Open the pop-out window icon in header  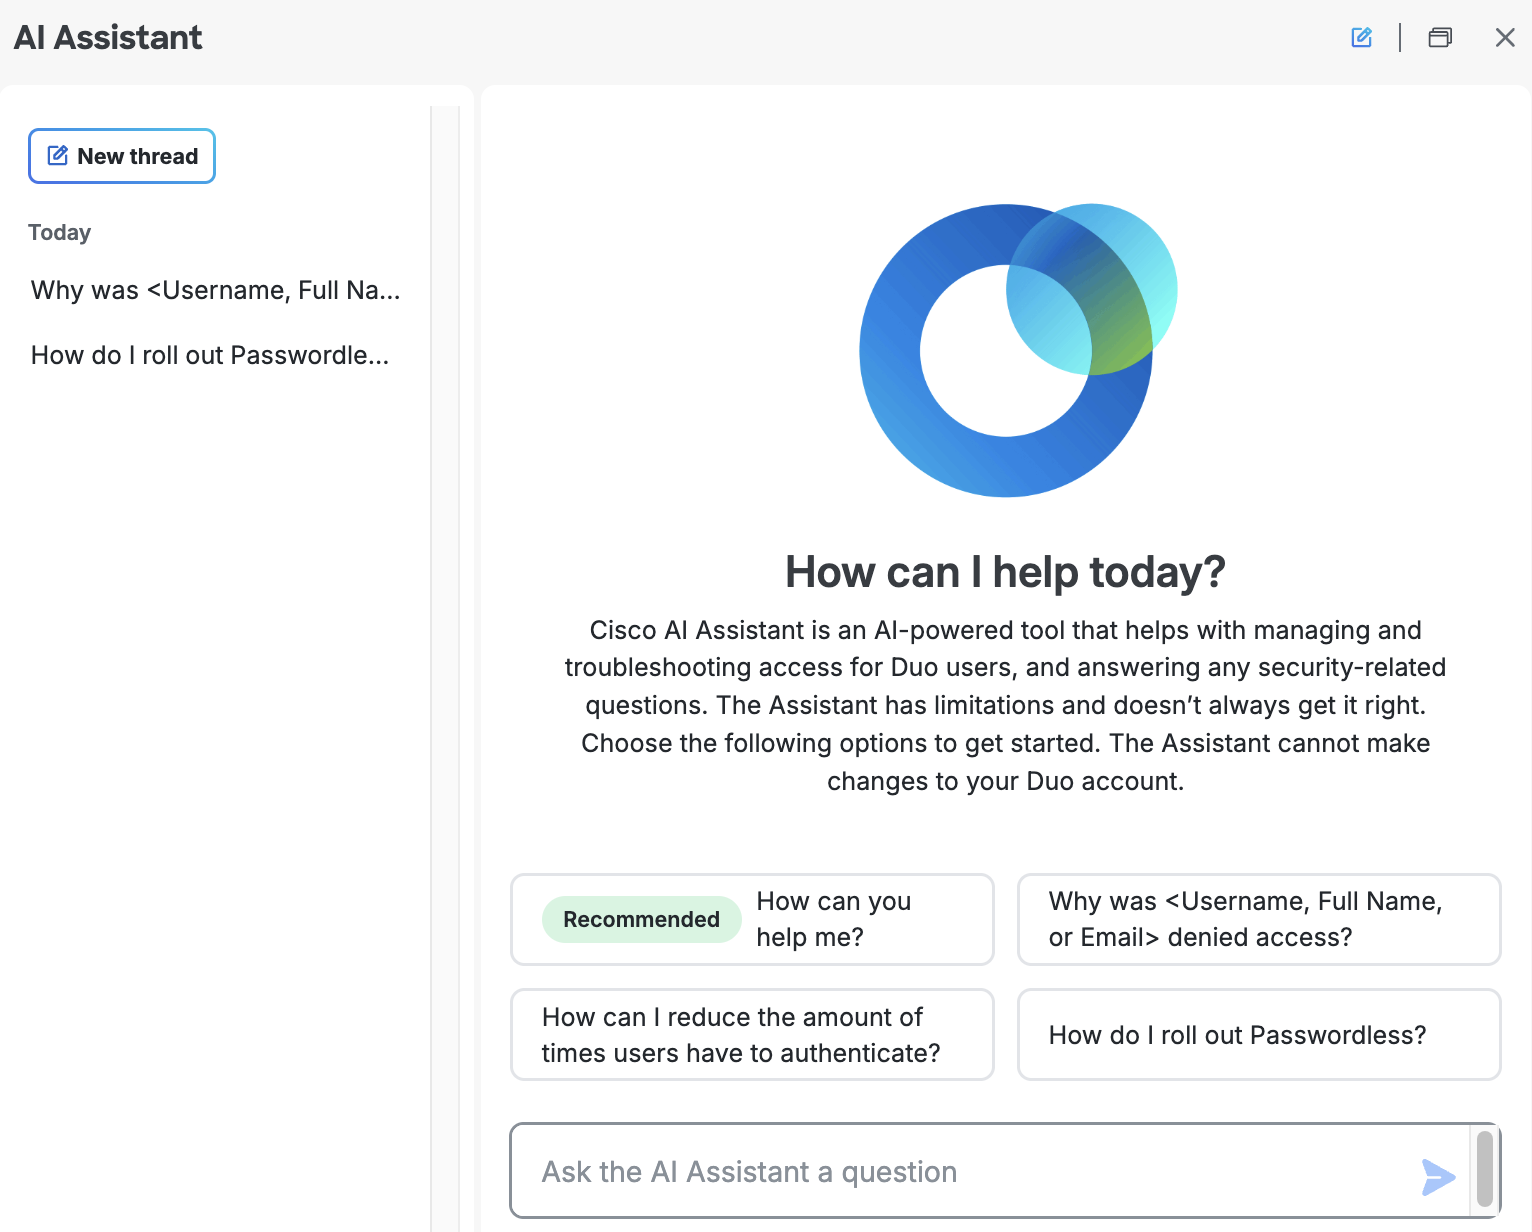coord(1440,37)
